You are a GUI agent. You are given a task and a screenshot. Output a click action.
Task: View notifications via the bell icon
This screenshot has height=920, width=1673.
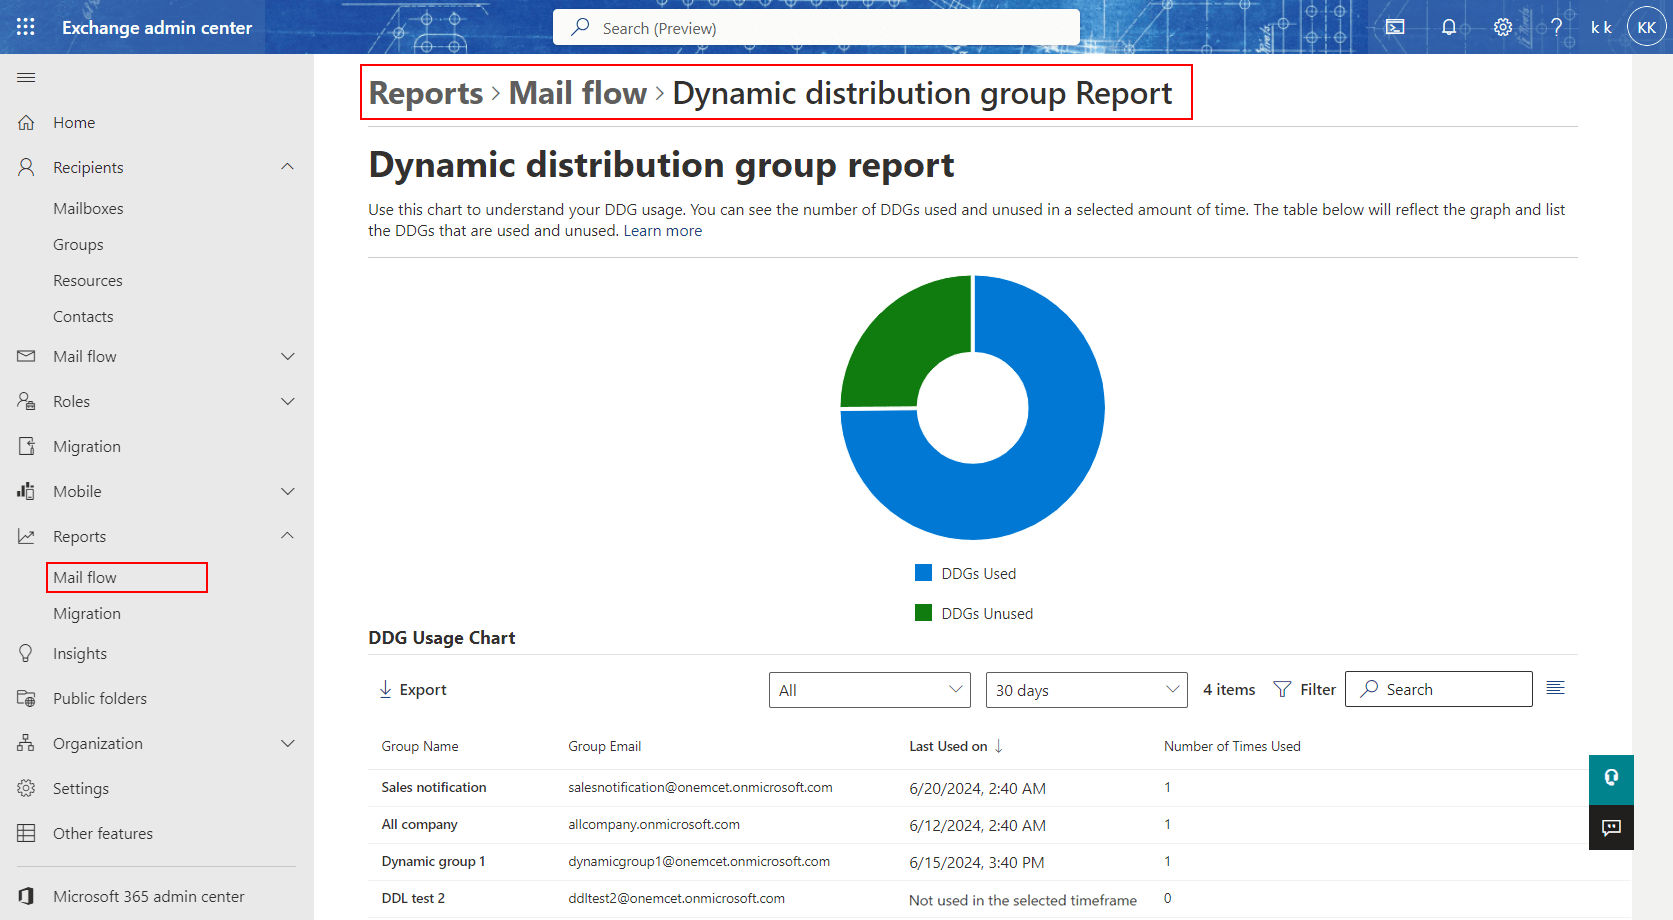click(1448, 27)
